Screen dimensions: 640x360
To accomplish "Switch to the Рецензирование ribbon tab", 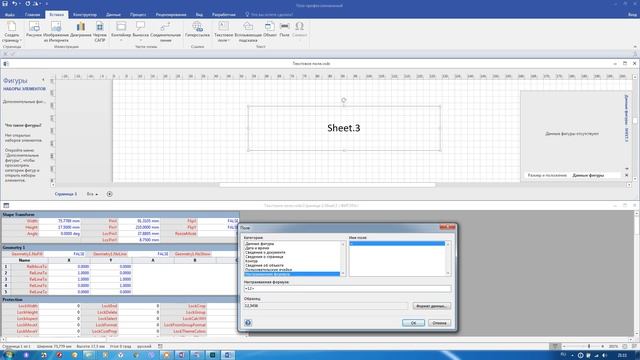I will click(171, 15).
